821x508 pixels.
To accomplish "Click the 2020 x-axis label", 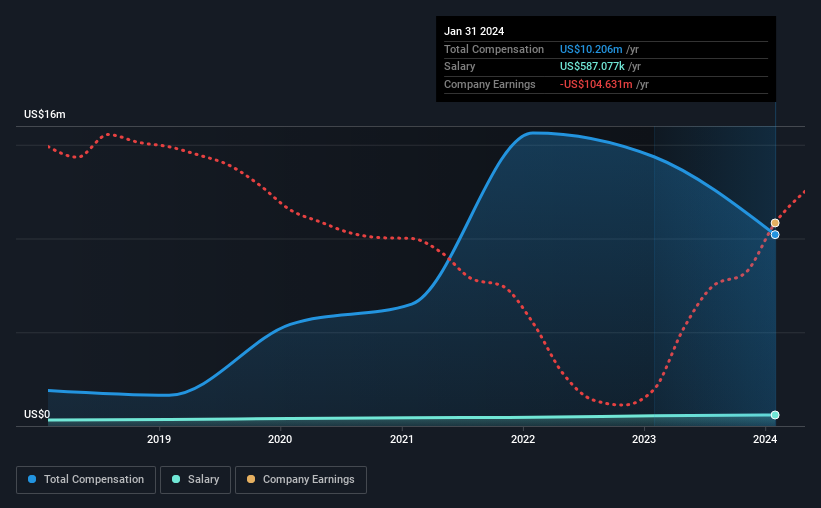I will click(x=280, y=439).
